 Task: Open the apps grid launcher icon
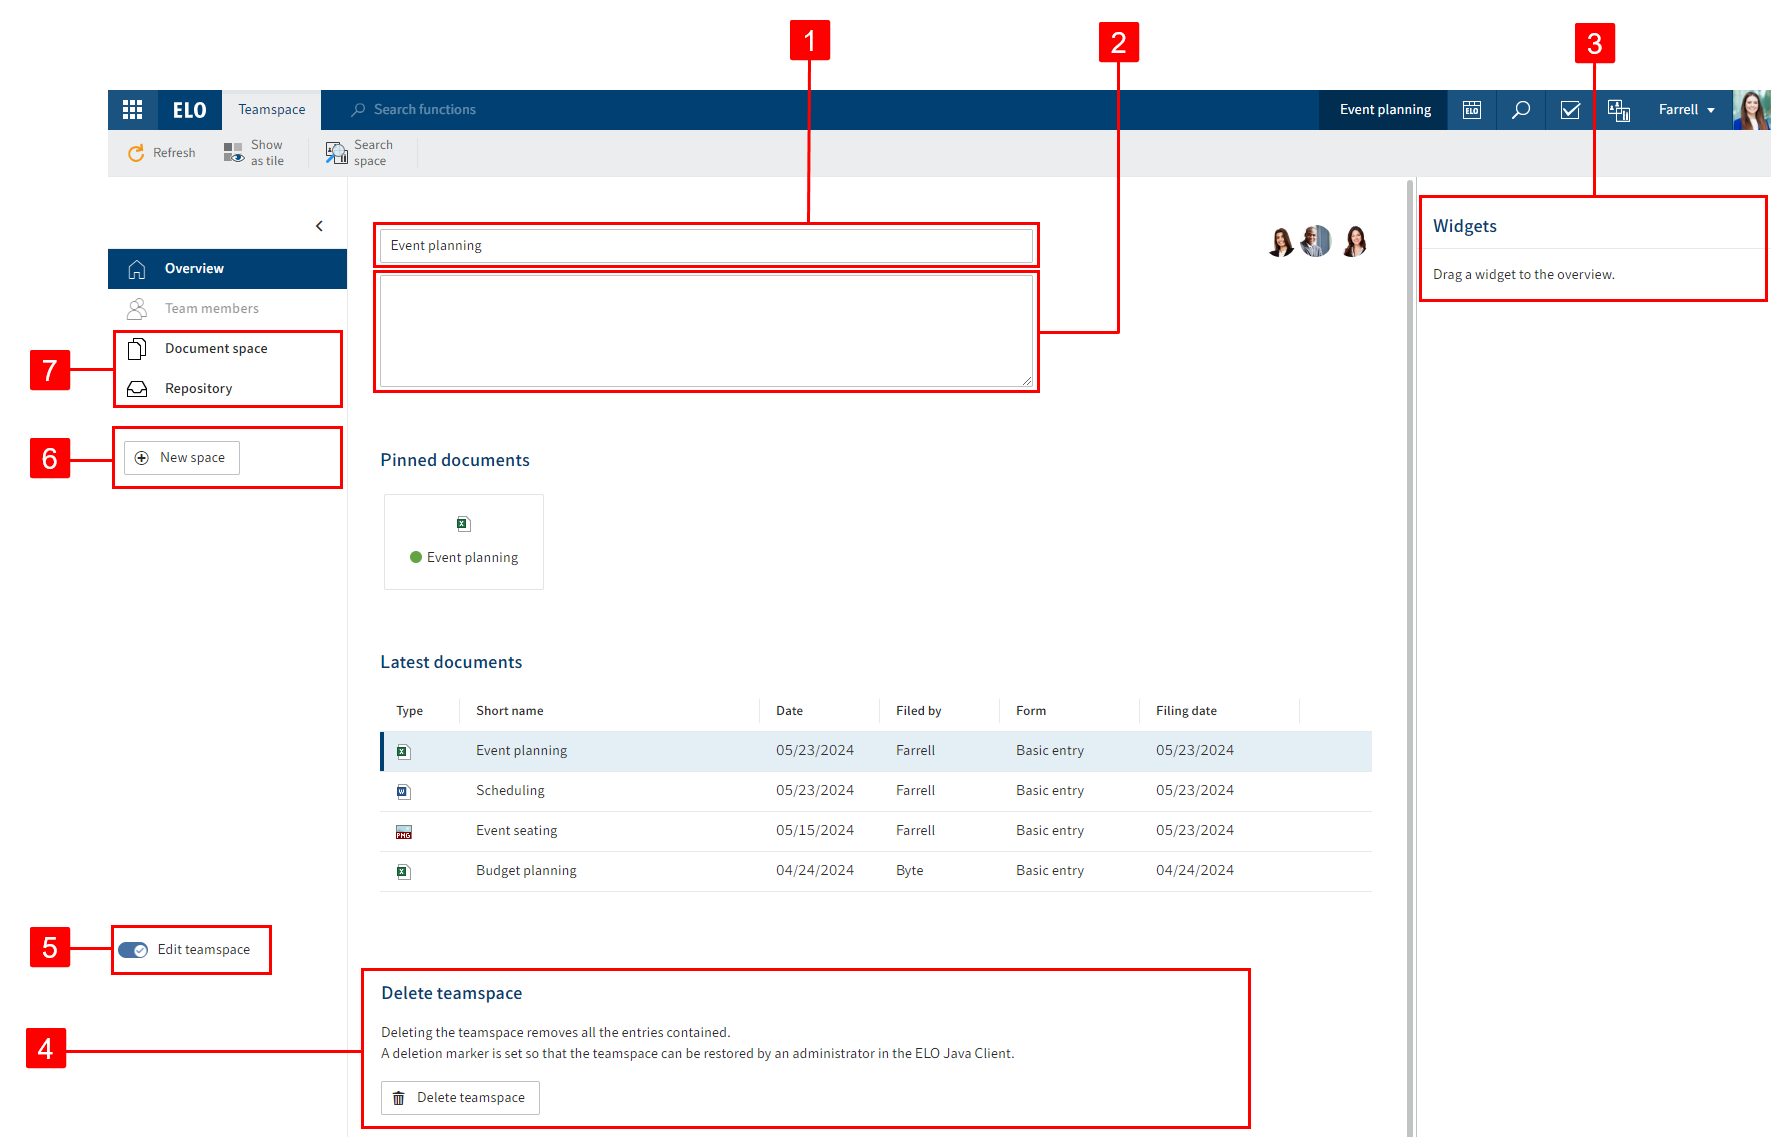coord(132,110)
